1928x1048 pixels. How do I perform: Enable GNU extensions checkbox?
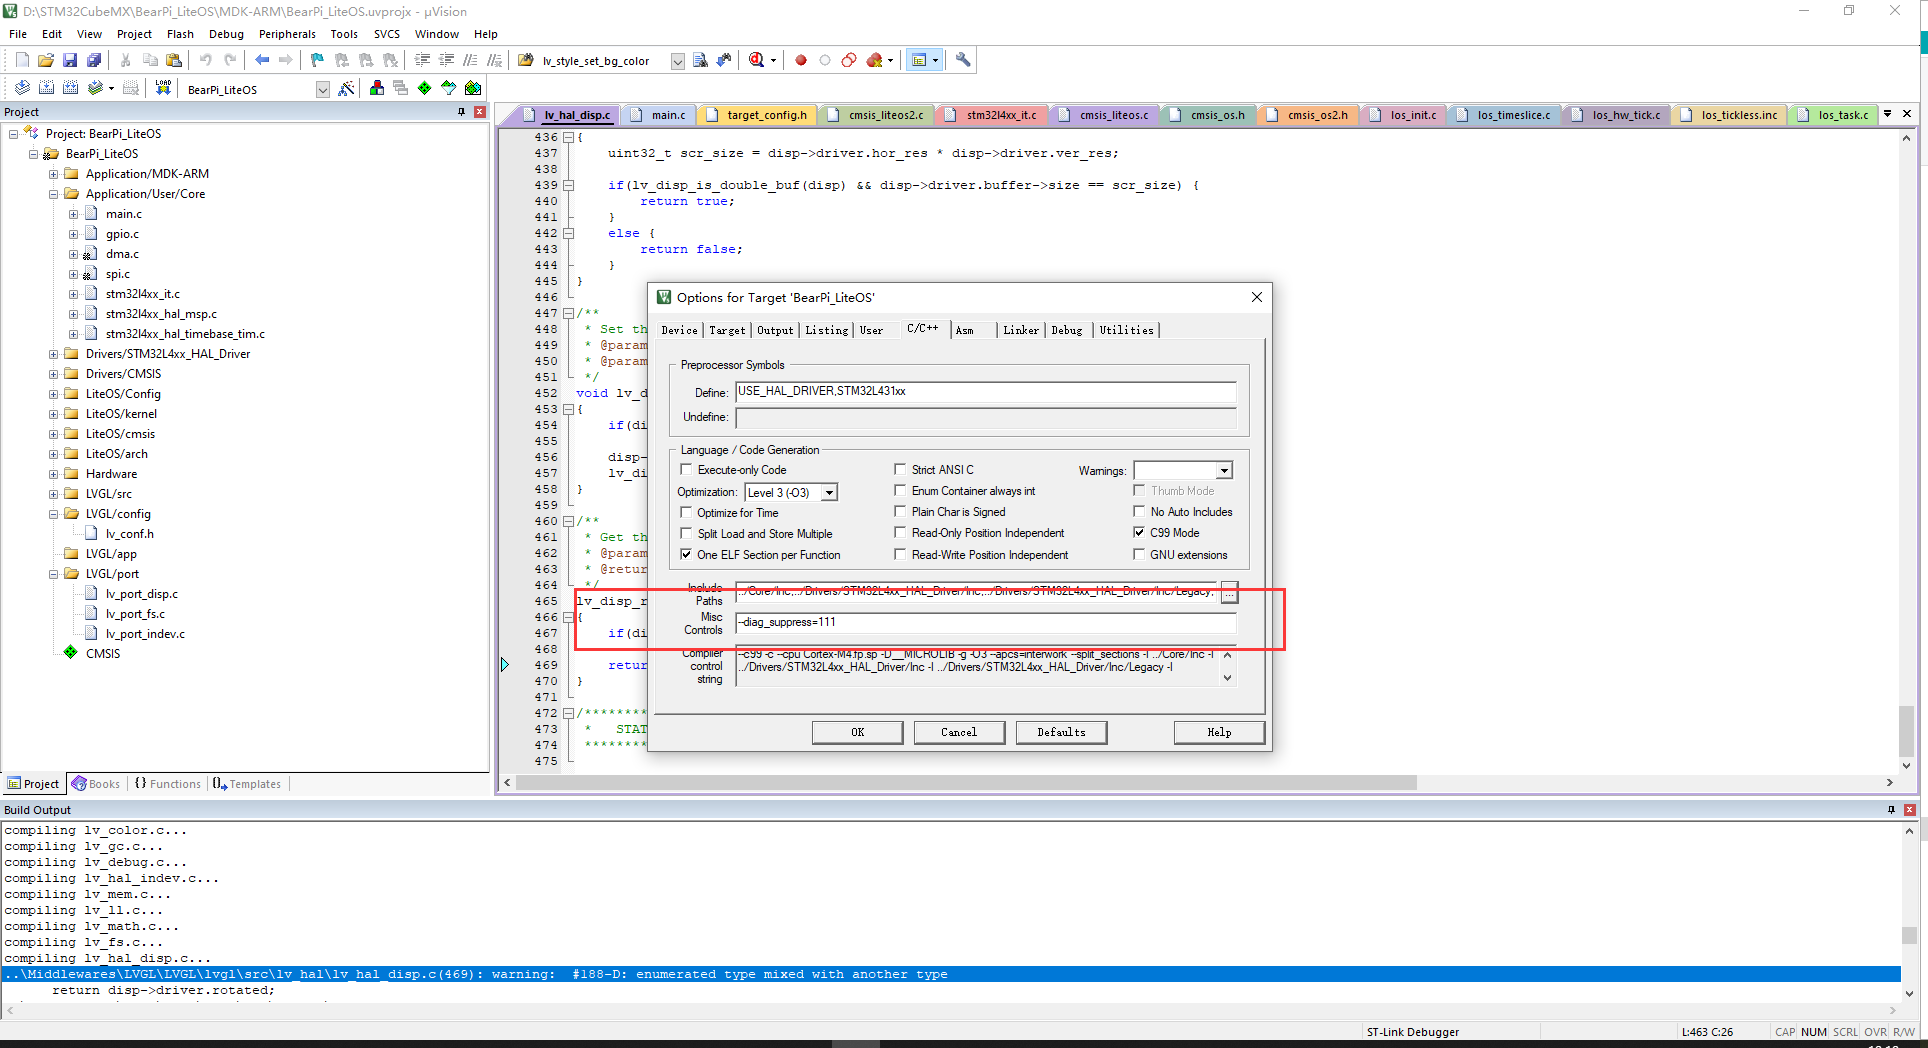[1139, 554]
